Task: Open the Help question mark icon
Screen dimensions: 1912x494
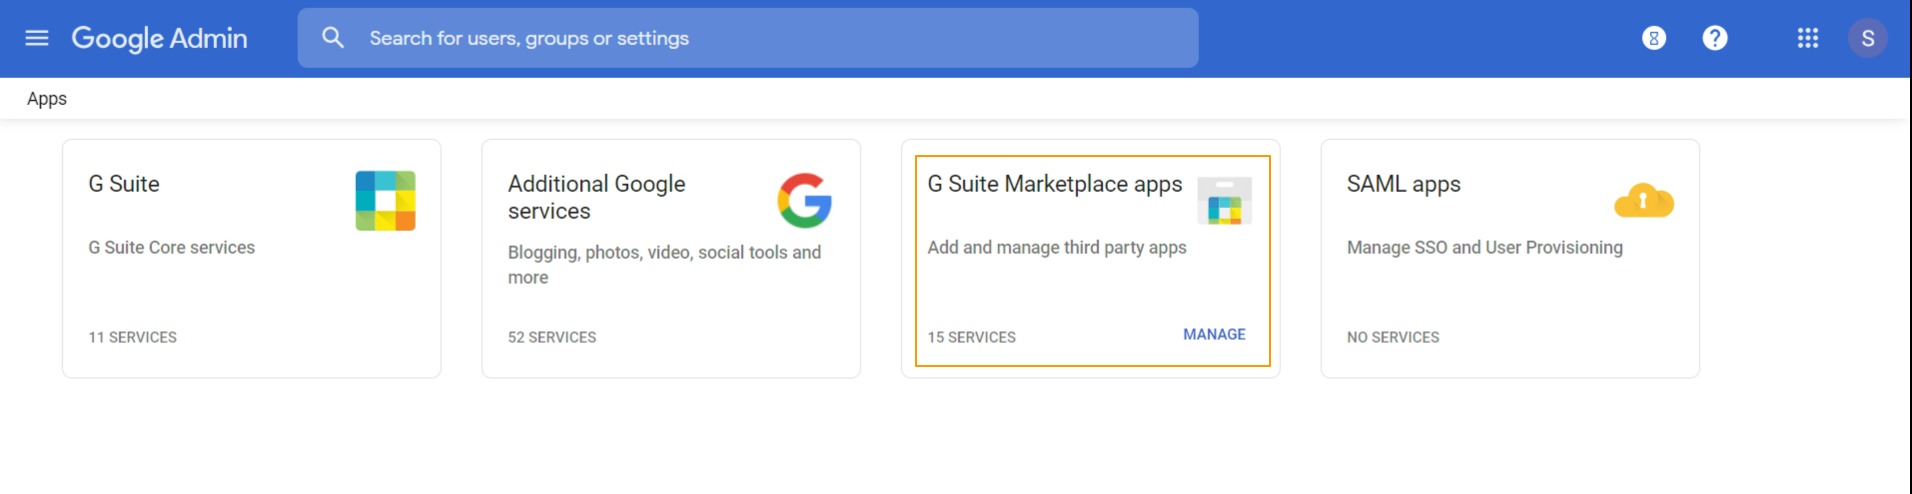Action: coord(1715,38)
